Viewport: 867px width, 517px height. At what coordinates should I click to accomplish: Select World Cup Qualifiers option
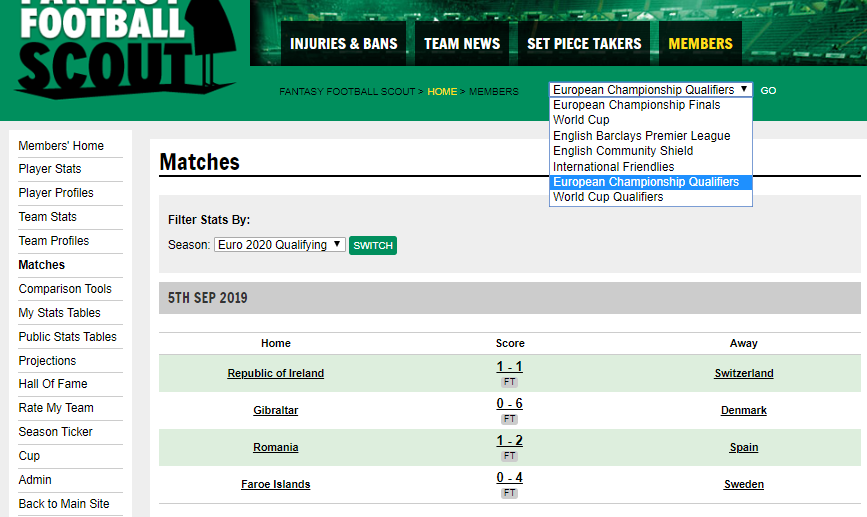click(x=650, y=197)
